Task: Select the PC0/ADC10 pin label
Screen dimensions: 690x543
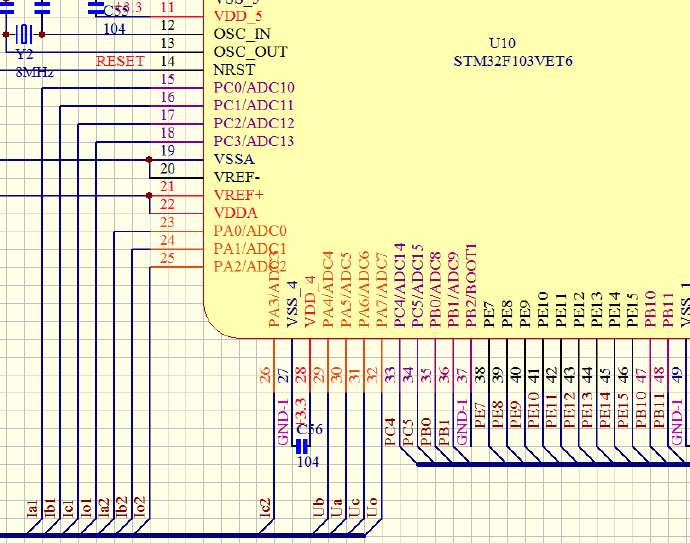Action: [254, 87]
